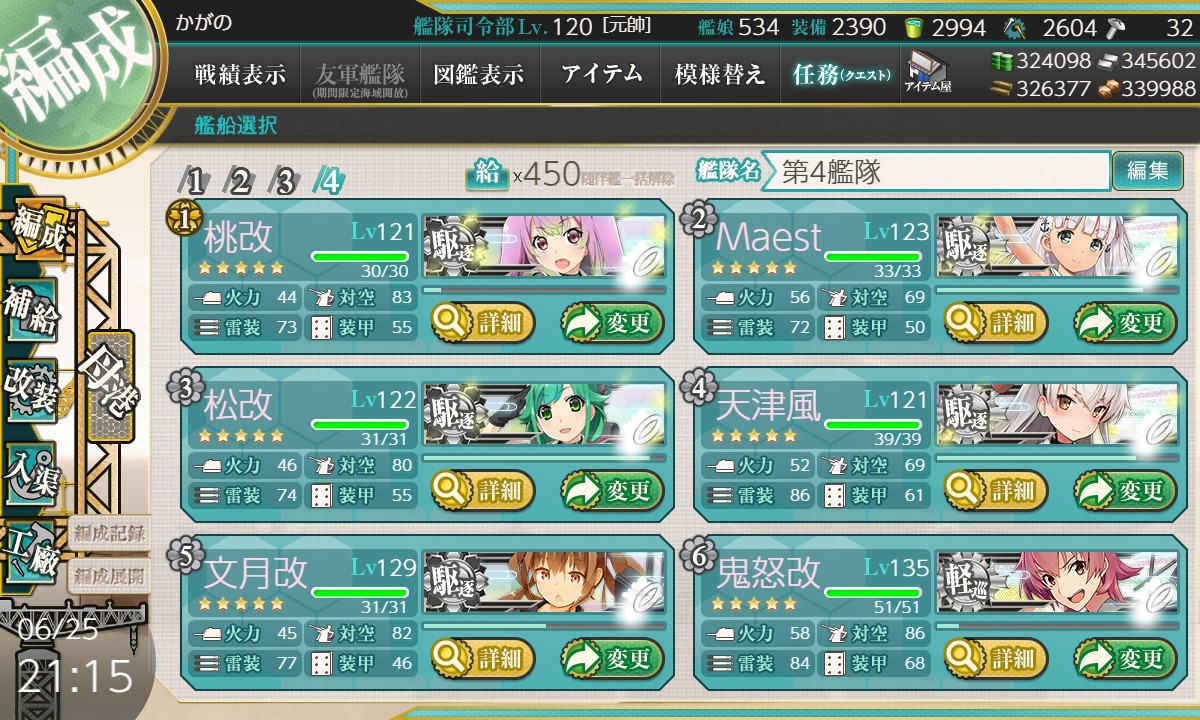Image resolution: width=1200 pixels, height=720 pixels.
Task: Click the 給 fleet resupply icon
Action: pyautogui.click(x=486, y=174)
